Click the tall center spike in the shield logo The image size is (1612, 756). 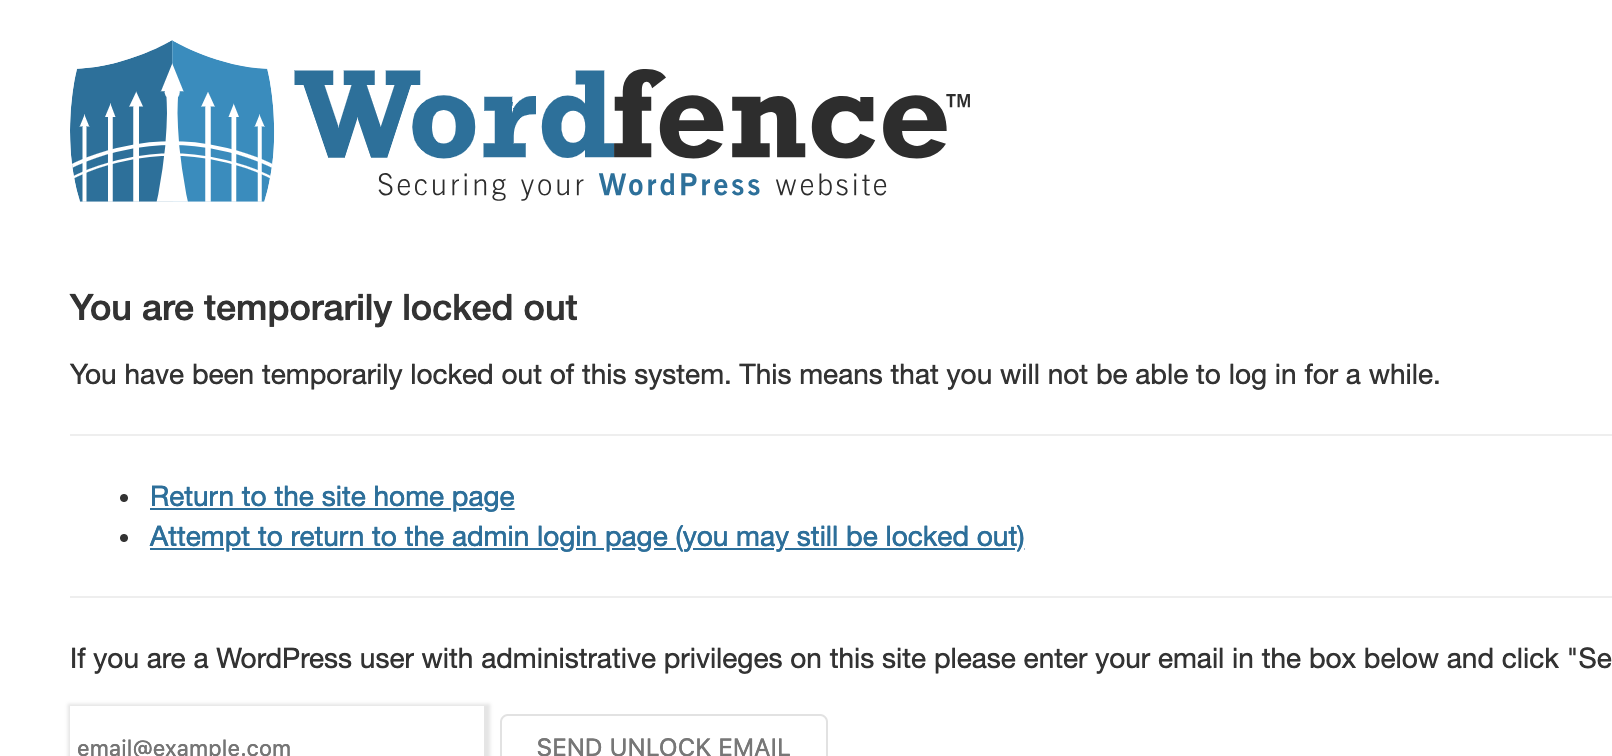pos(172,120)
